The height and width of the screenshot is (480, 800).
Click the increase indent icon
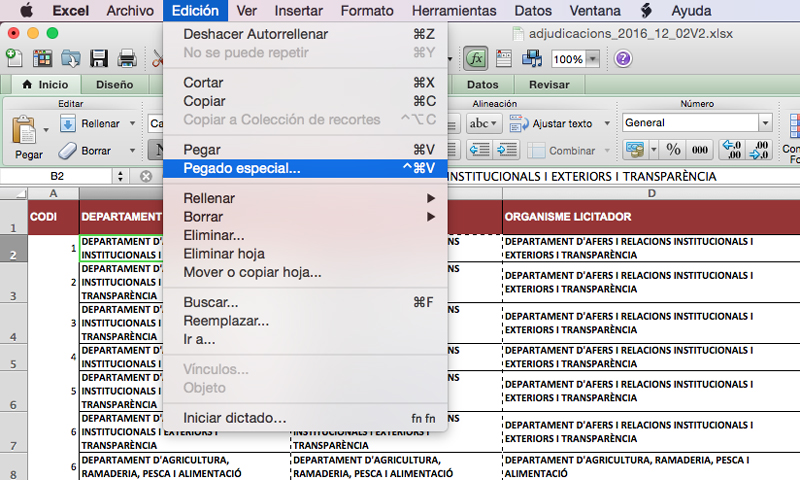pos(506,150)
